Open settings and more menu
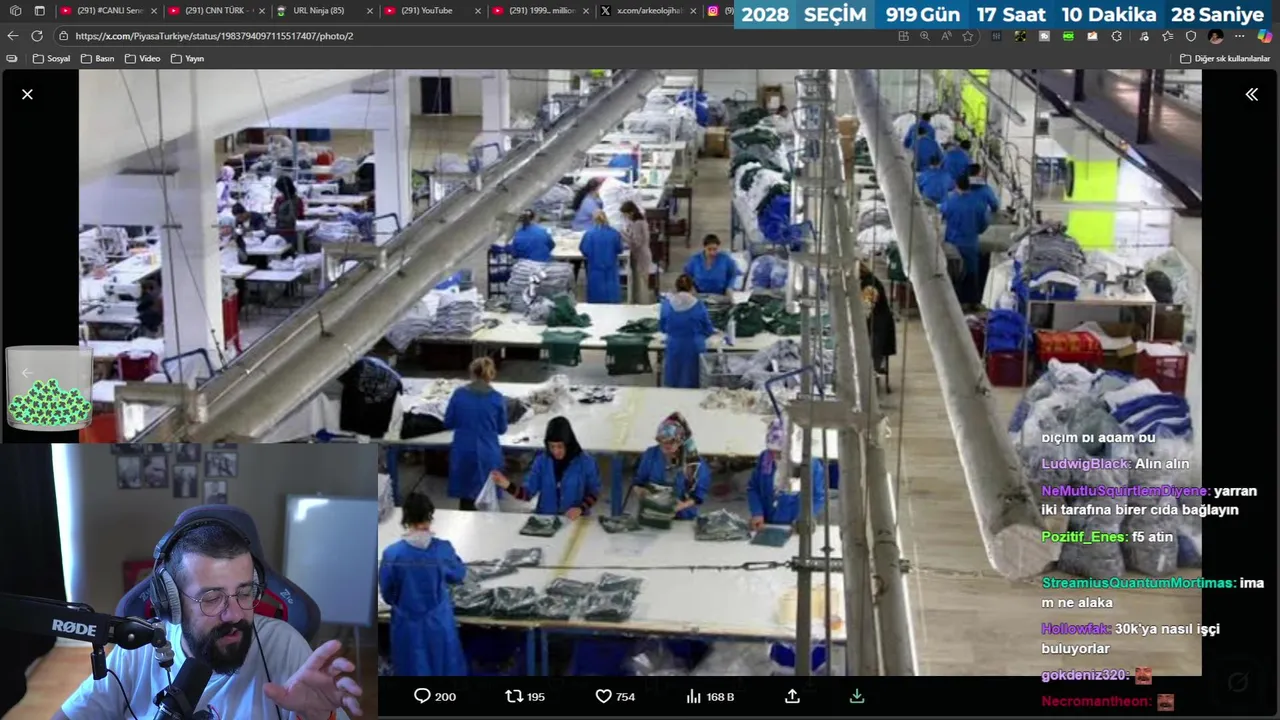This screenshot has width=1280, height=720. pos(1240,36)
